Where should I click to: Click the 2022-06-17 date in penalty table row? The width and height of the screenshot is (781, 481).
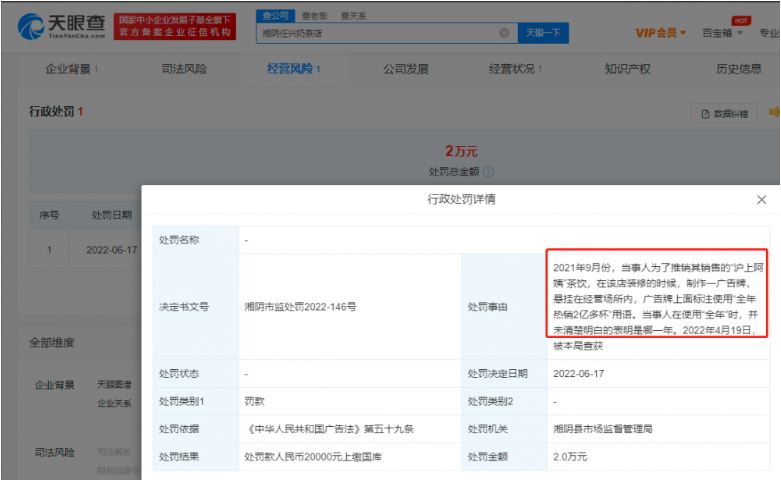click(x=112, y=250)
